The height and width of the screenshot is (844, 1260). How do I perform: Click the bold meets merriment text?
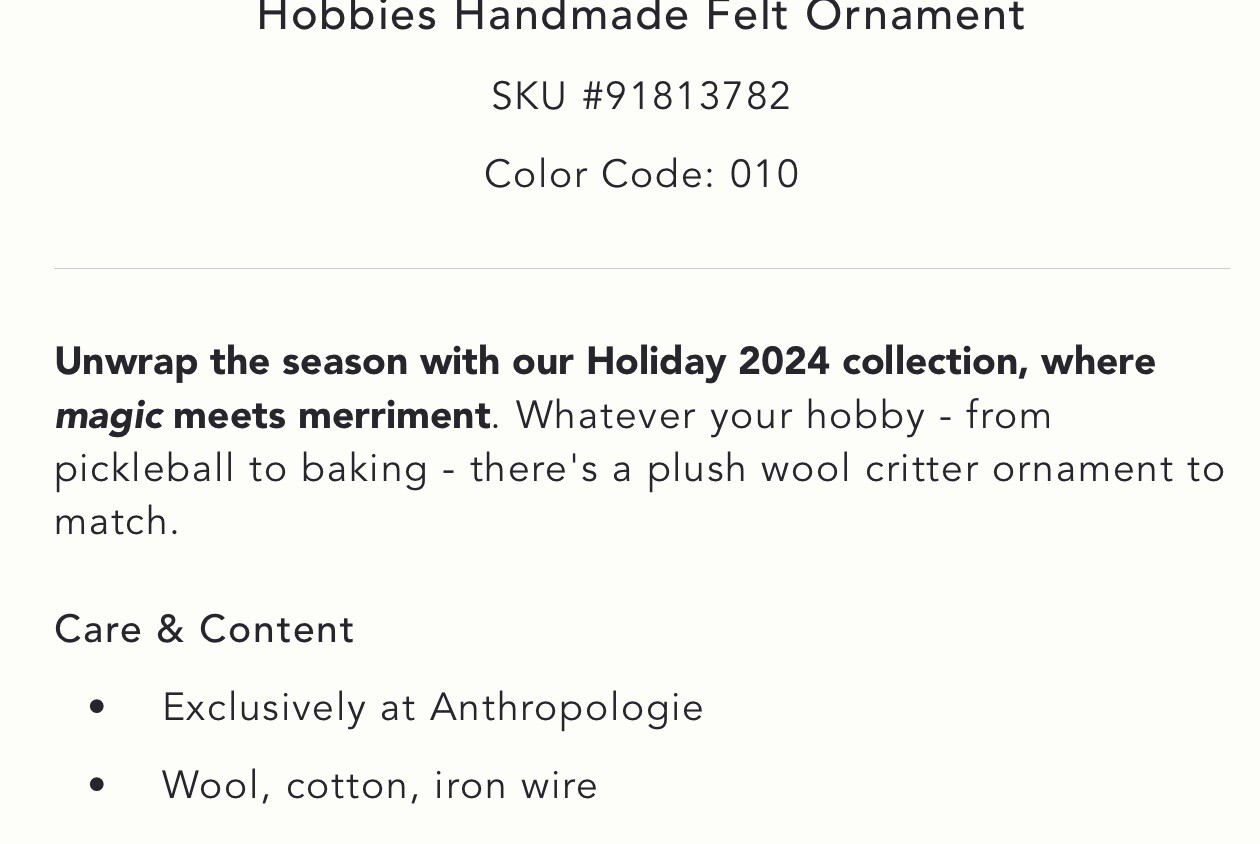pyautogui.click(x=332, y=415)
